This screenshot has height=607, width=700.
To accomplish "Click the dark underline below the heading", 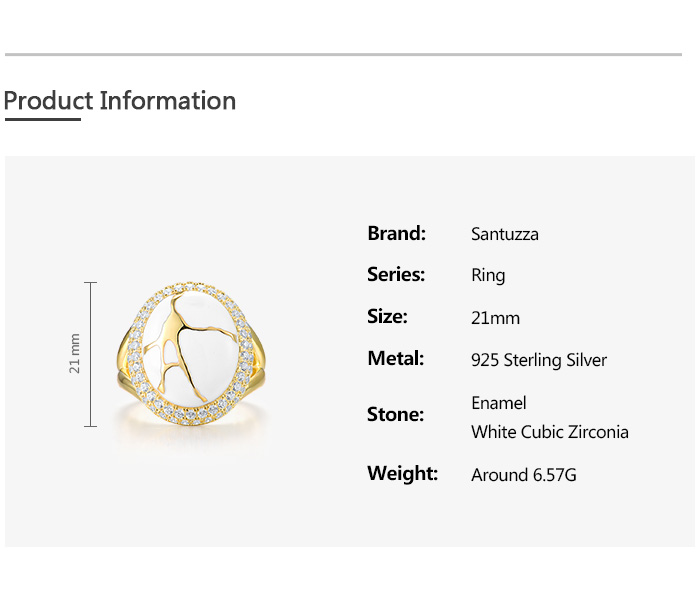I will (42, 120).
